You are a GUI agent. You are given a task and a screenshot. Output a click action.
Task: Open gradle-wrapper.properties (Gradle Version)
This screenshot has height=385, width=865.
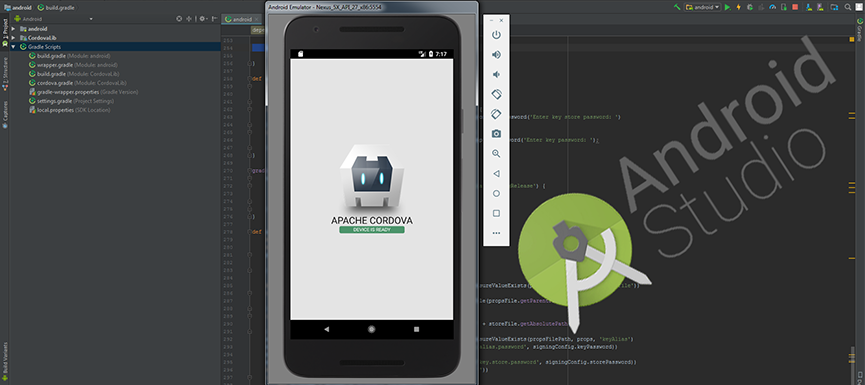point(83,92)
